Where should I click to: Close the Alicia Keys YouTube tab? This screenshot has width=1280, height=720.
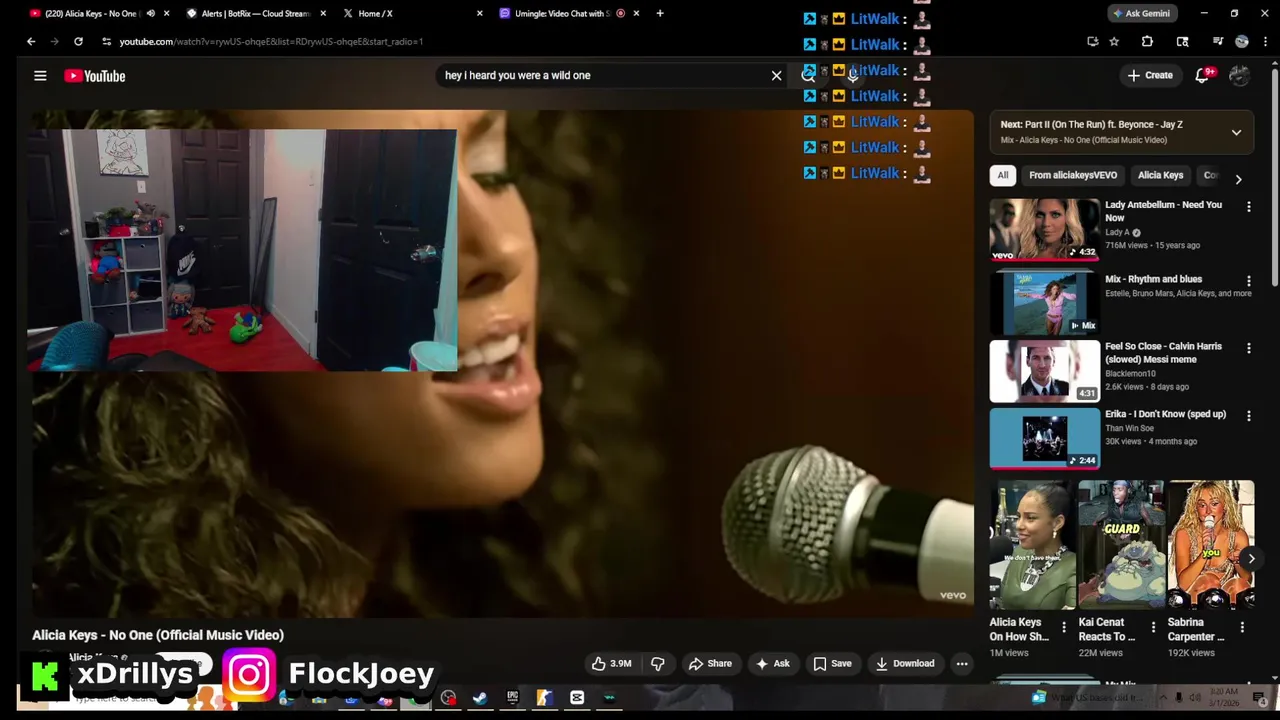[x=166, y=13]
